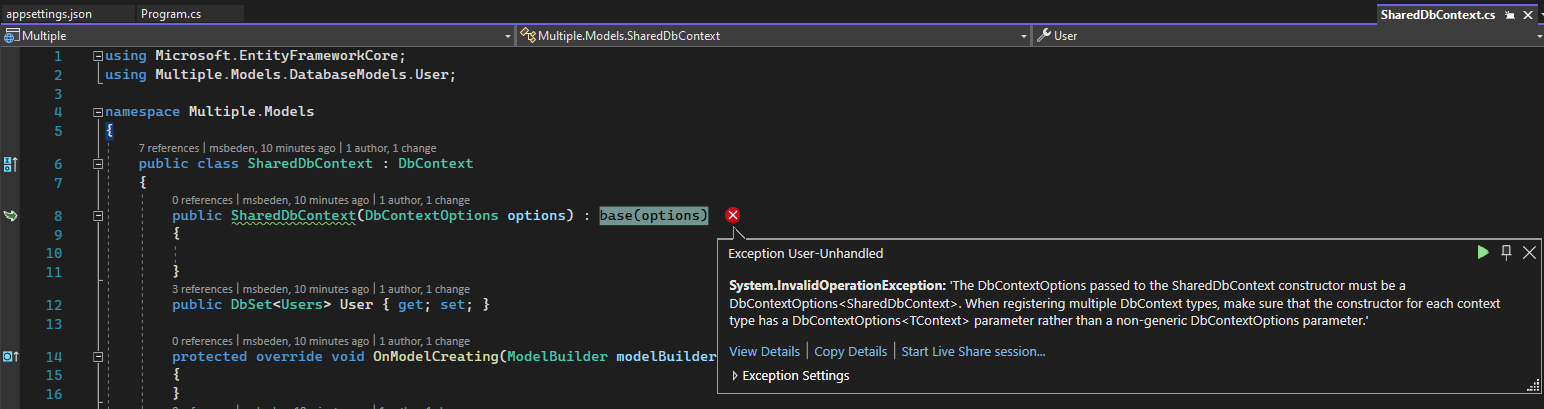Click the Microsoft.EntityFrameworkCore using statement
1544x409 pixels.
tap(255, 56)
